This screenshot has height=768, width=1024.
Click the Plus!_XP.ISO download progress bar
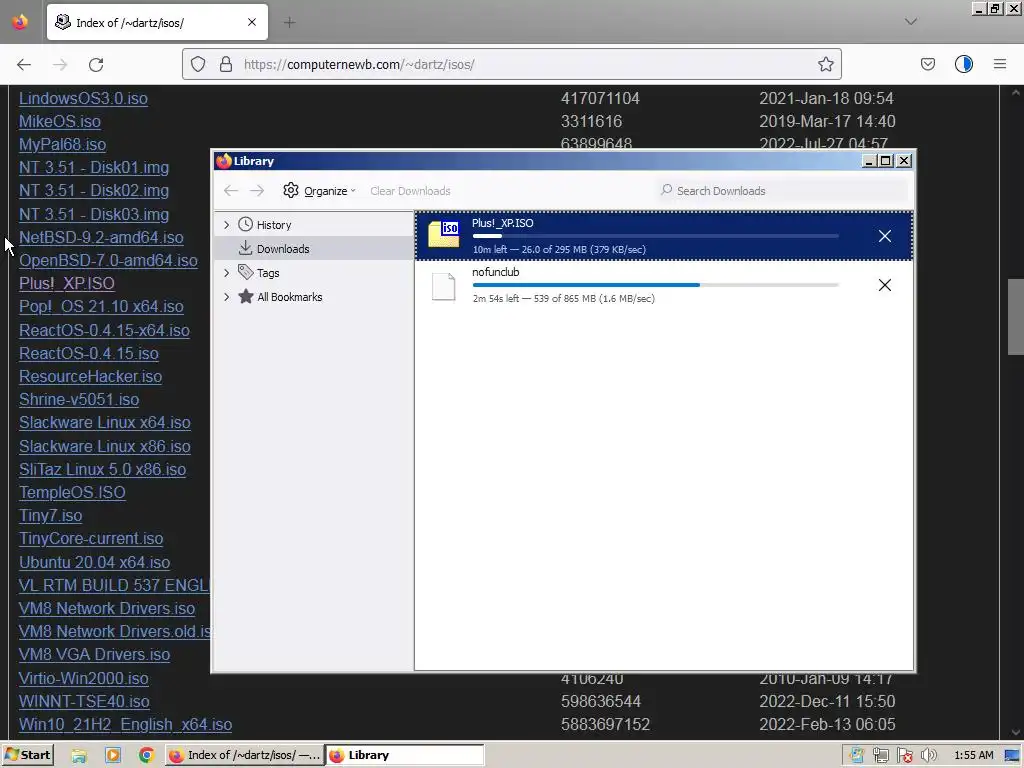656,236
